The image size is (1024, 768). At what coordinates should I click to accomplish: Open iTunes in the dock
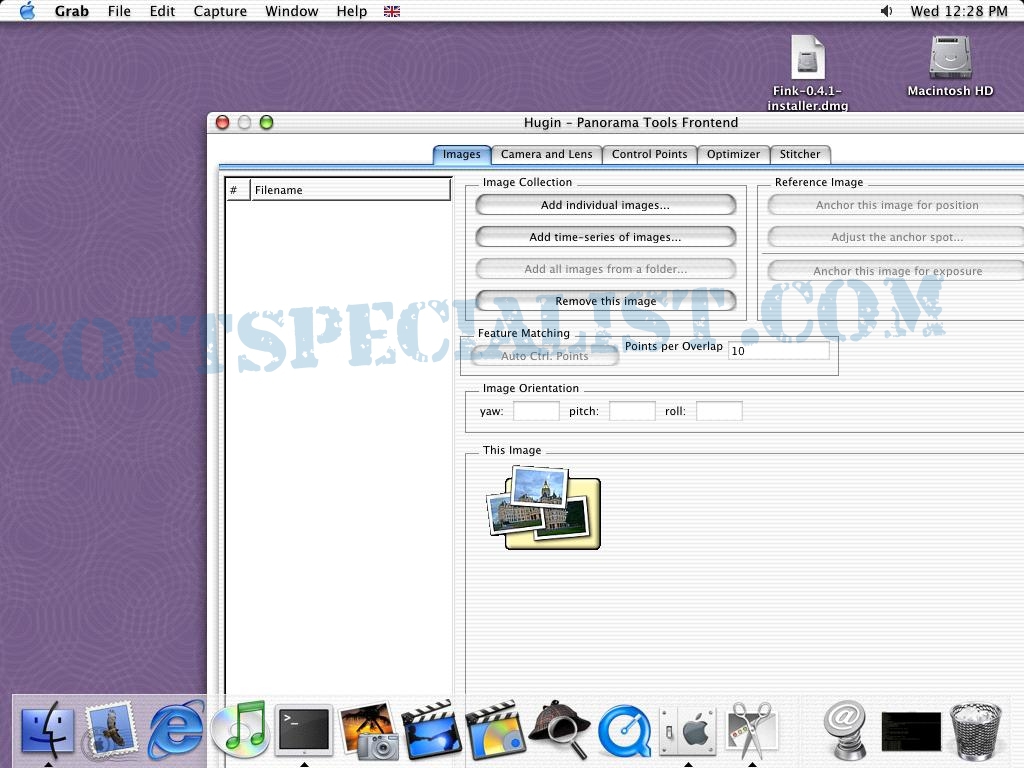click(240, 730)
